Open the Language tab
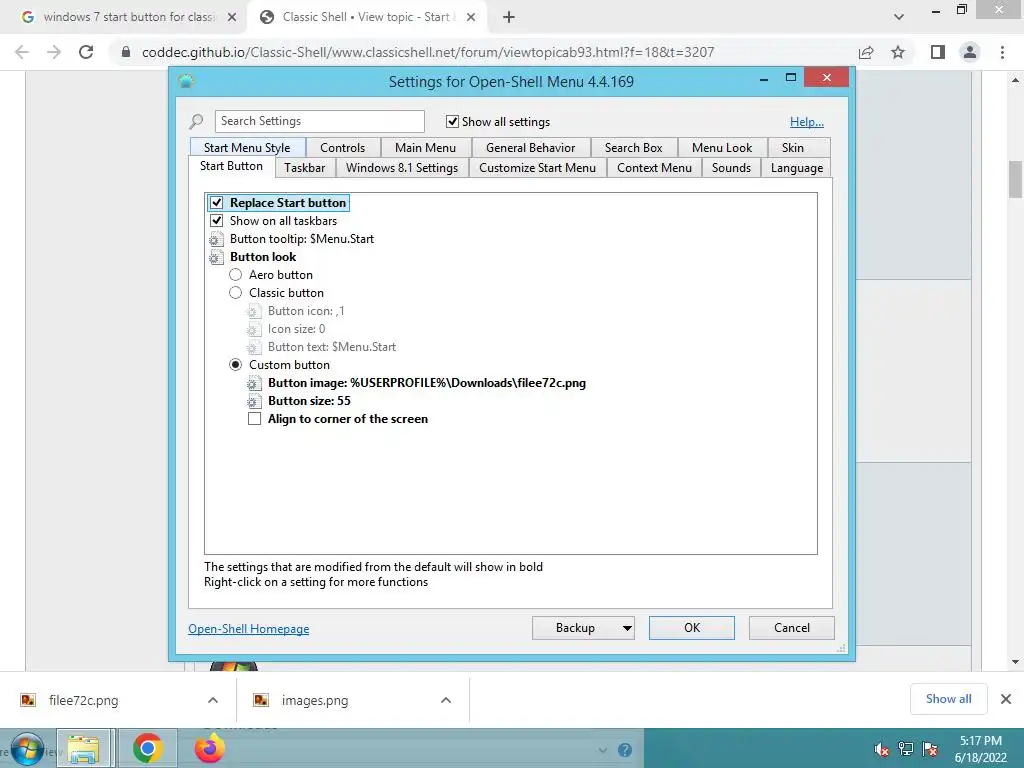Viewport: 1024px width, 768px height. 797,168
